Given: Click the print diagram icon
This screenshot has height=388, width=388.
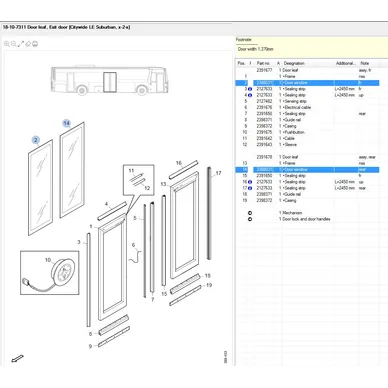Looking at the screenshot, I should click(x=35, y=44).
